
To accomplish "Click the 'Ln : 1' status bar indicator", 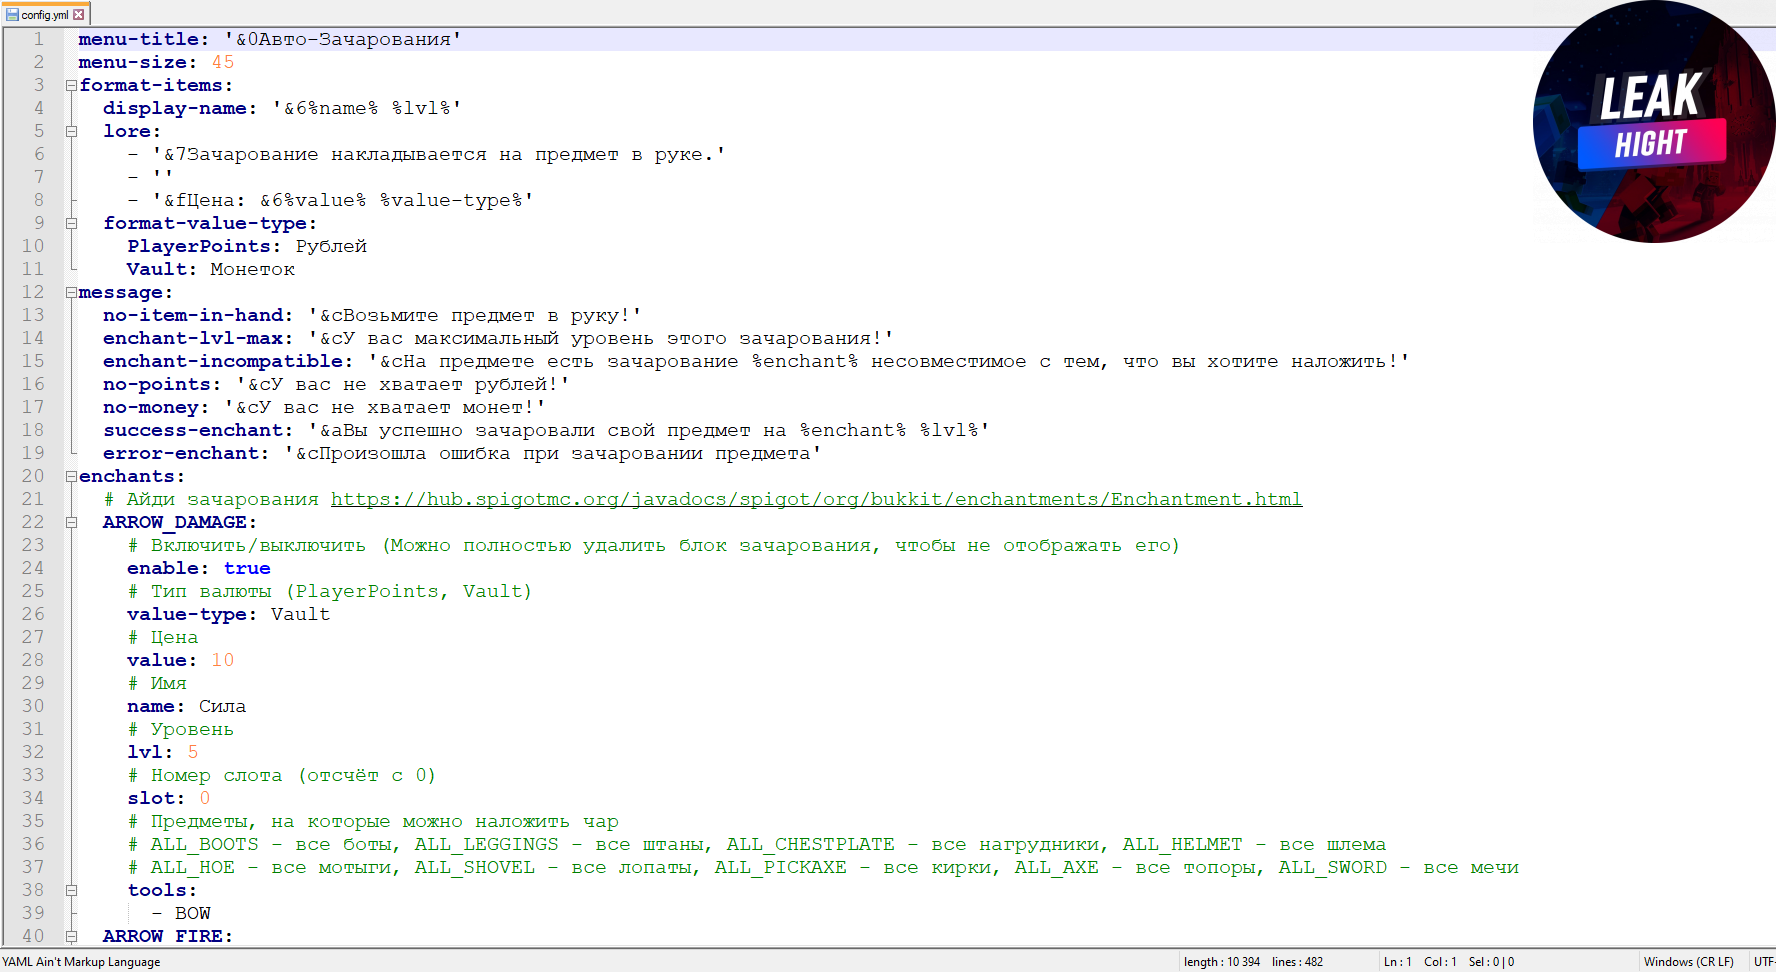I will (x=1397, y=962).
